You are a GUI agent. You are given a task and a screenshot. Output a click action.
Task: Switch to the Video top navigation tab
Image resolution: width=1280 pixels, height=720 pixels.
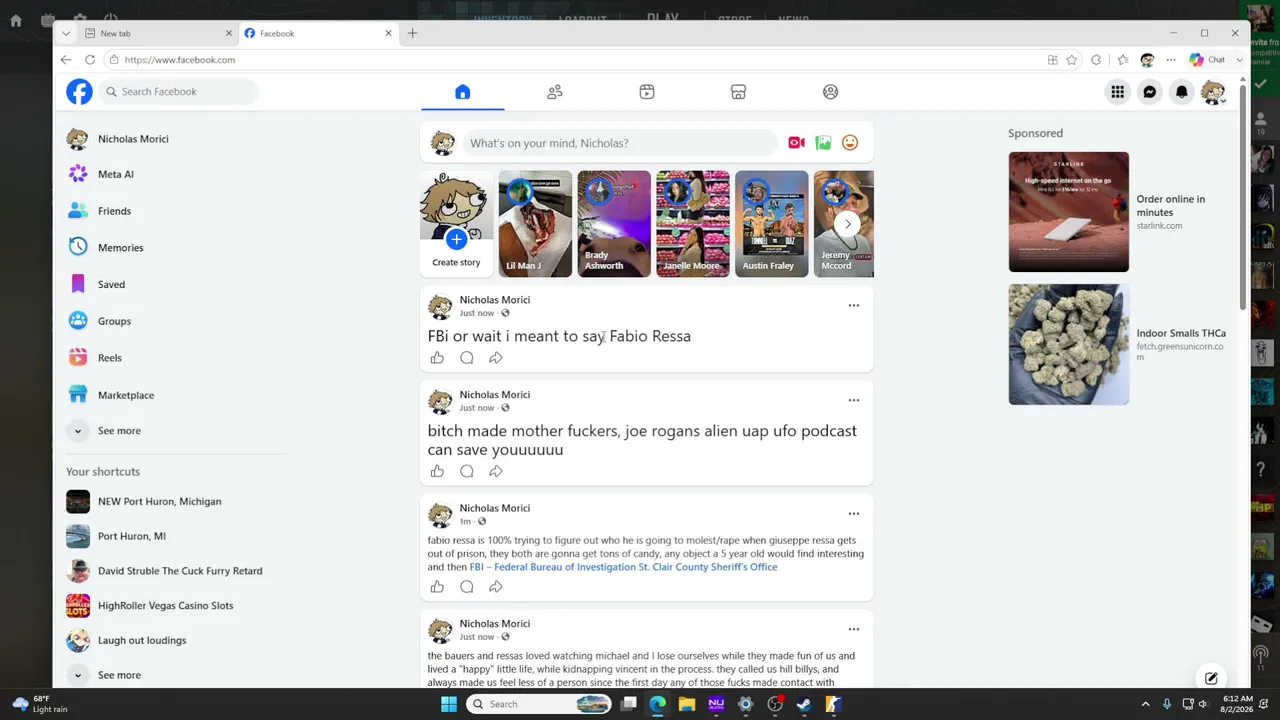pyautogui.click(x=647, y=92)
